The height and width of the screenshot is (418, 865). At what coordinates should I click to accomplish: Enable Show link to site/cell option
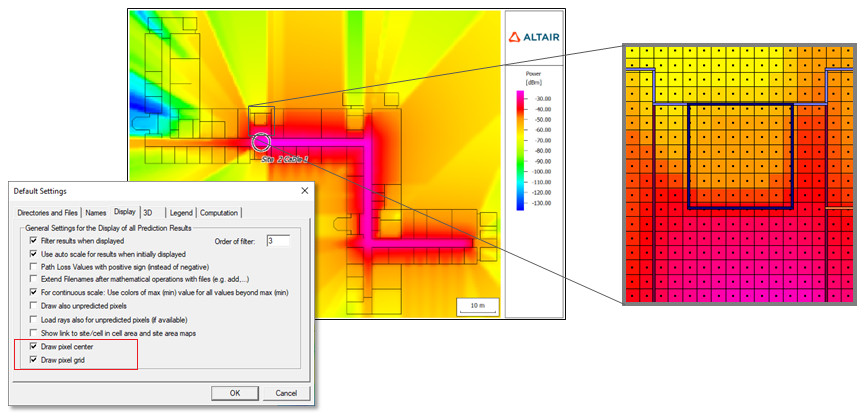[x=34, y=330]
